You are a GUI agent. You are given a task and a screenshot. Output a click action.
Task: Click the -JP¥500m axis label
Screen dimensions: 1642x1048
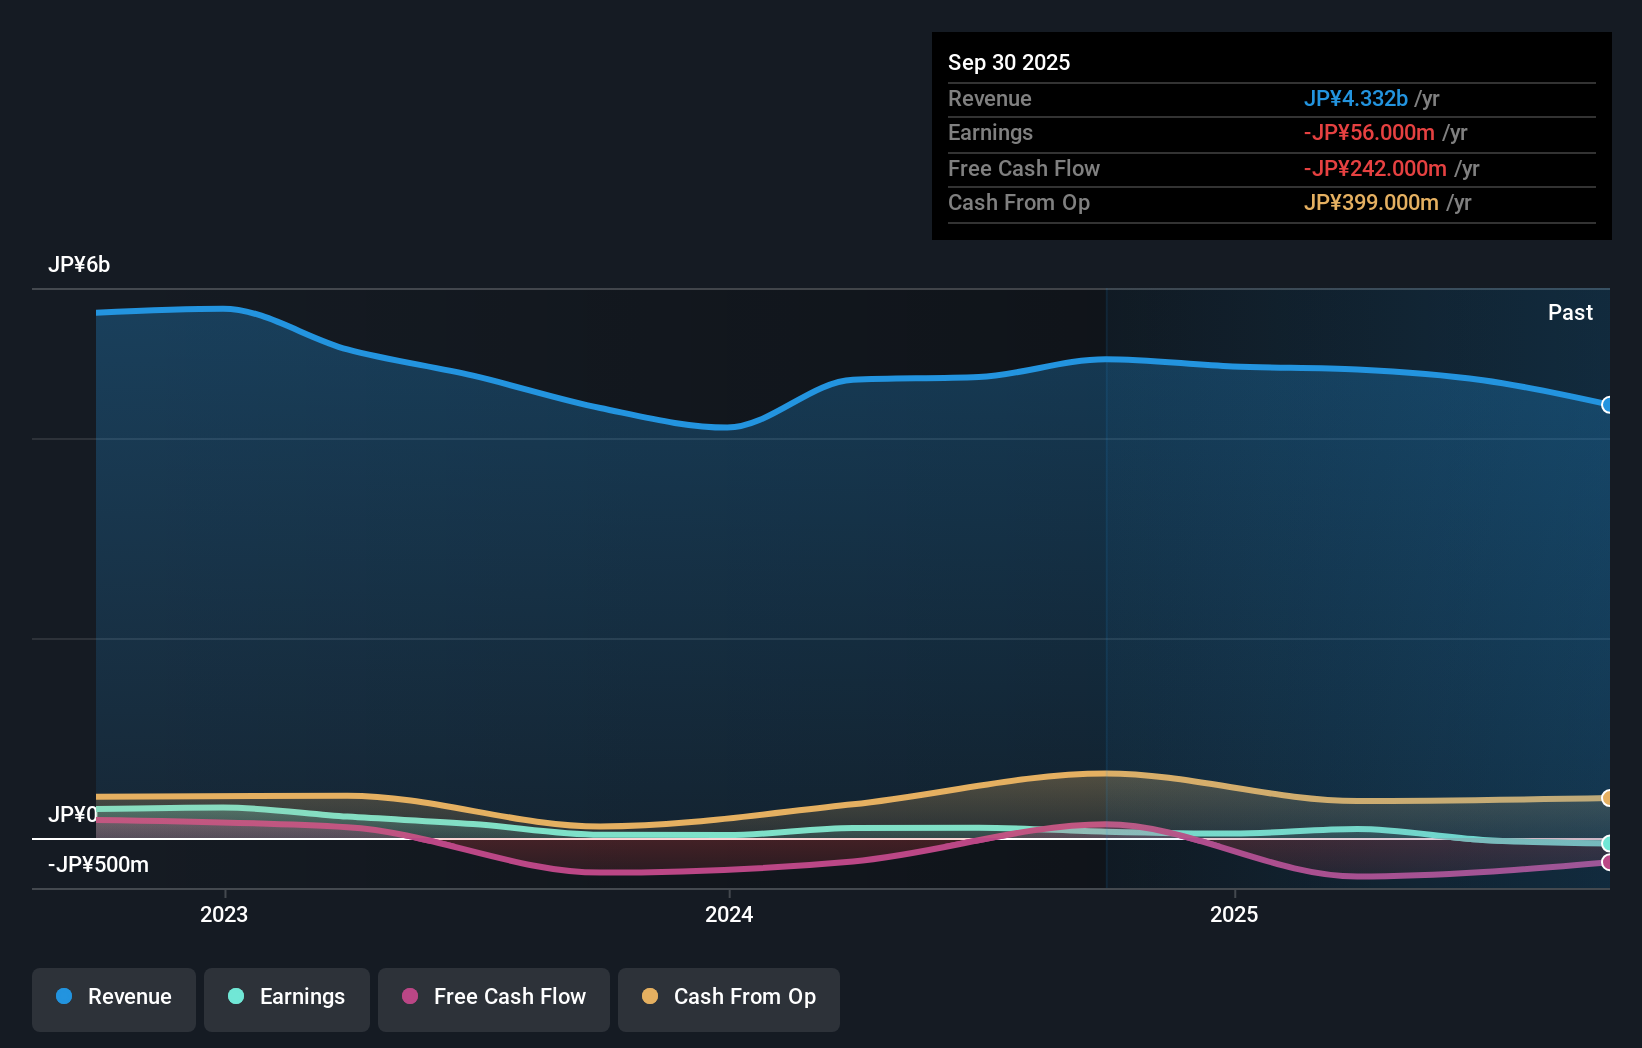tap(98, 864)
